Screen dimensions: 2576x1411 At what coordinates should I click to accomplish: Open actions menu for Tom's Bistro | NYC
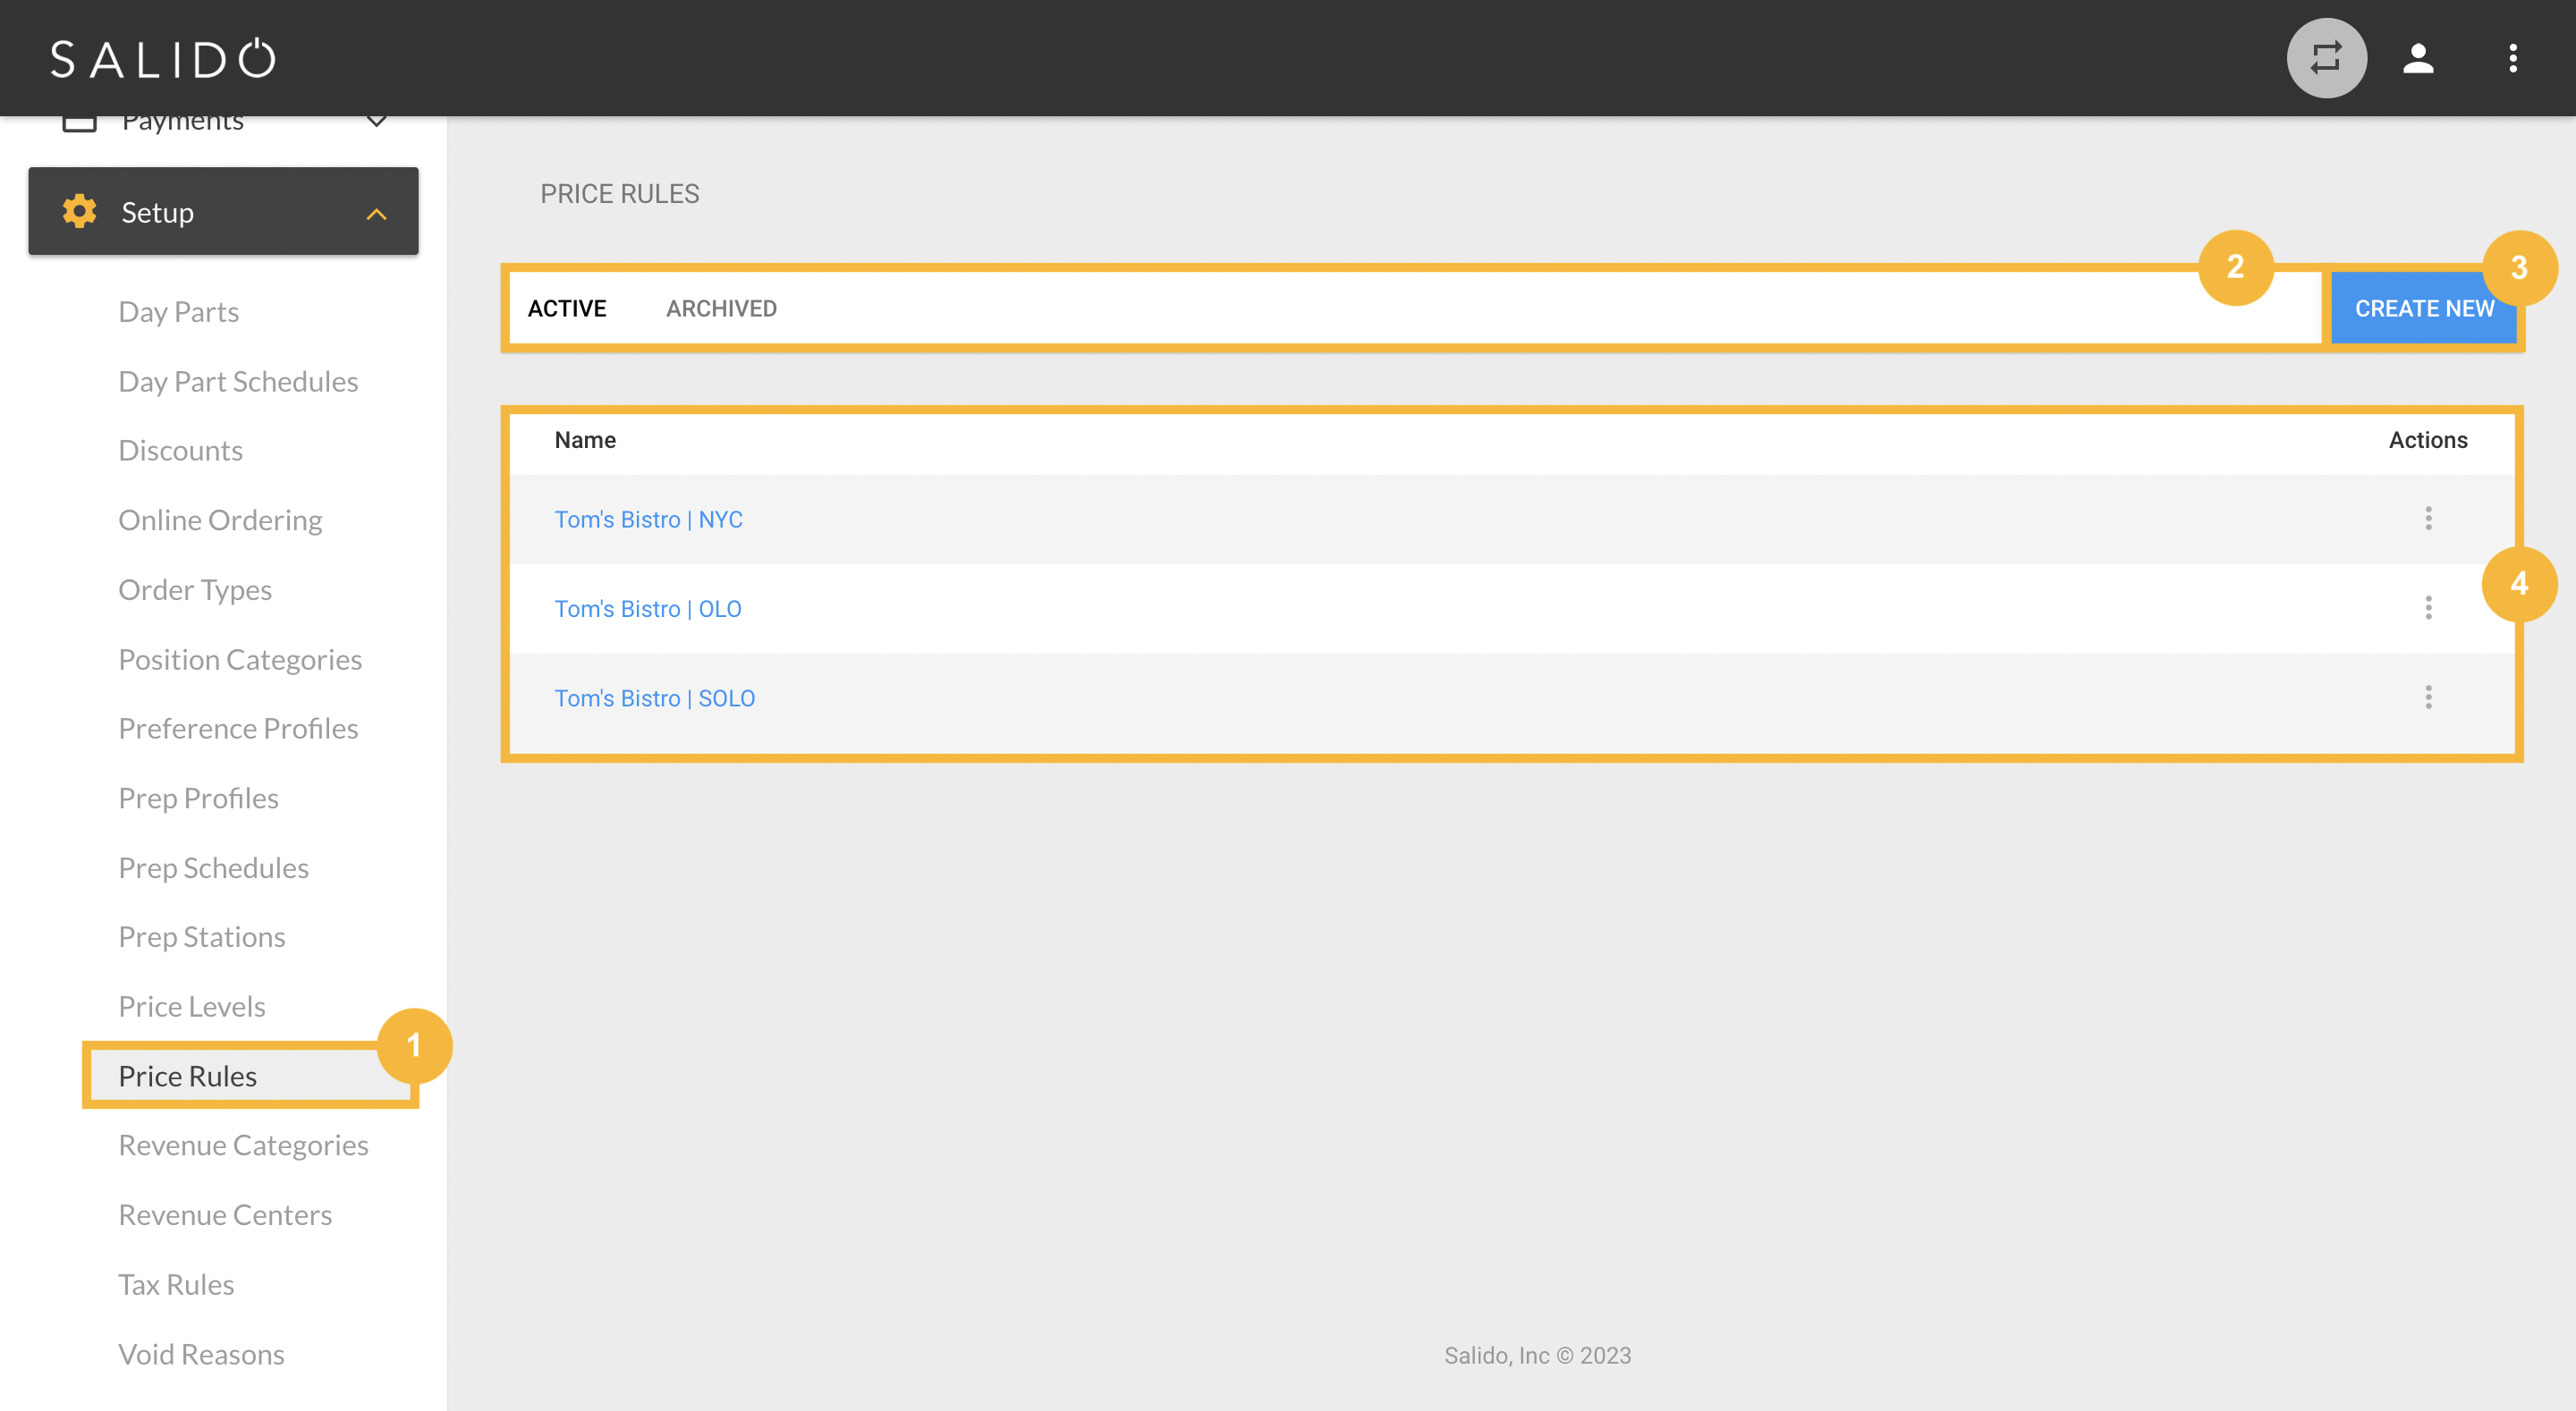pyautogui.click(x=2428, y=518)
